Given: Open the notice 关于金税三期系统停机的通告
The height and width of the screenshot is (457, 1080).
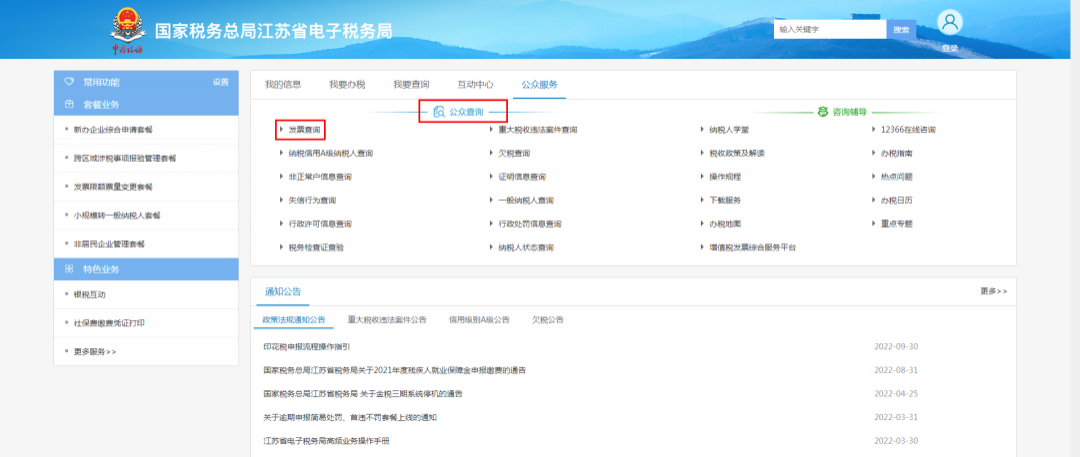Looking at the screenshot, I should point(363,394).
